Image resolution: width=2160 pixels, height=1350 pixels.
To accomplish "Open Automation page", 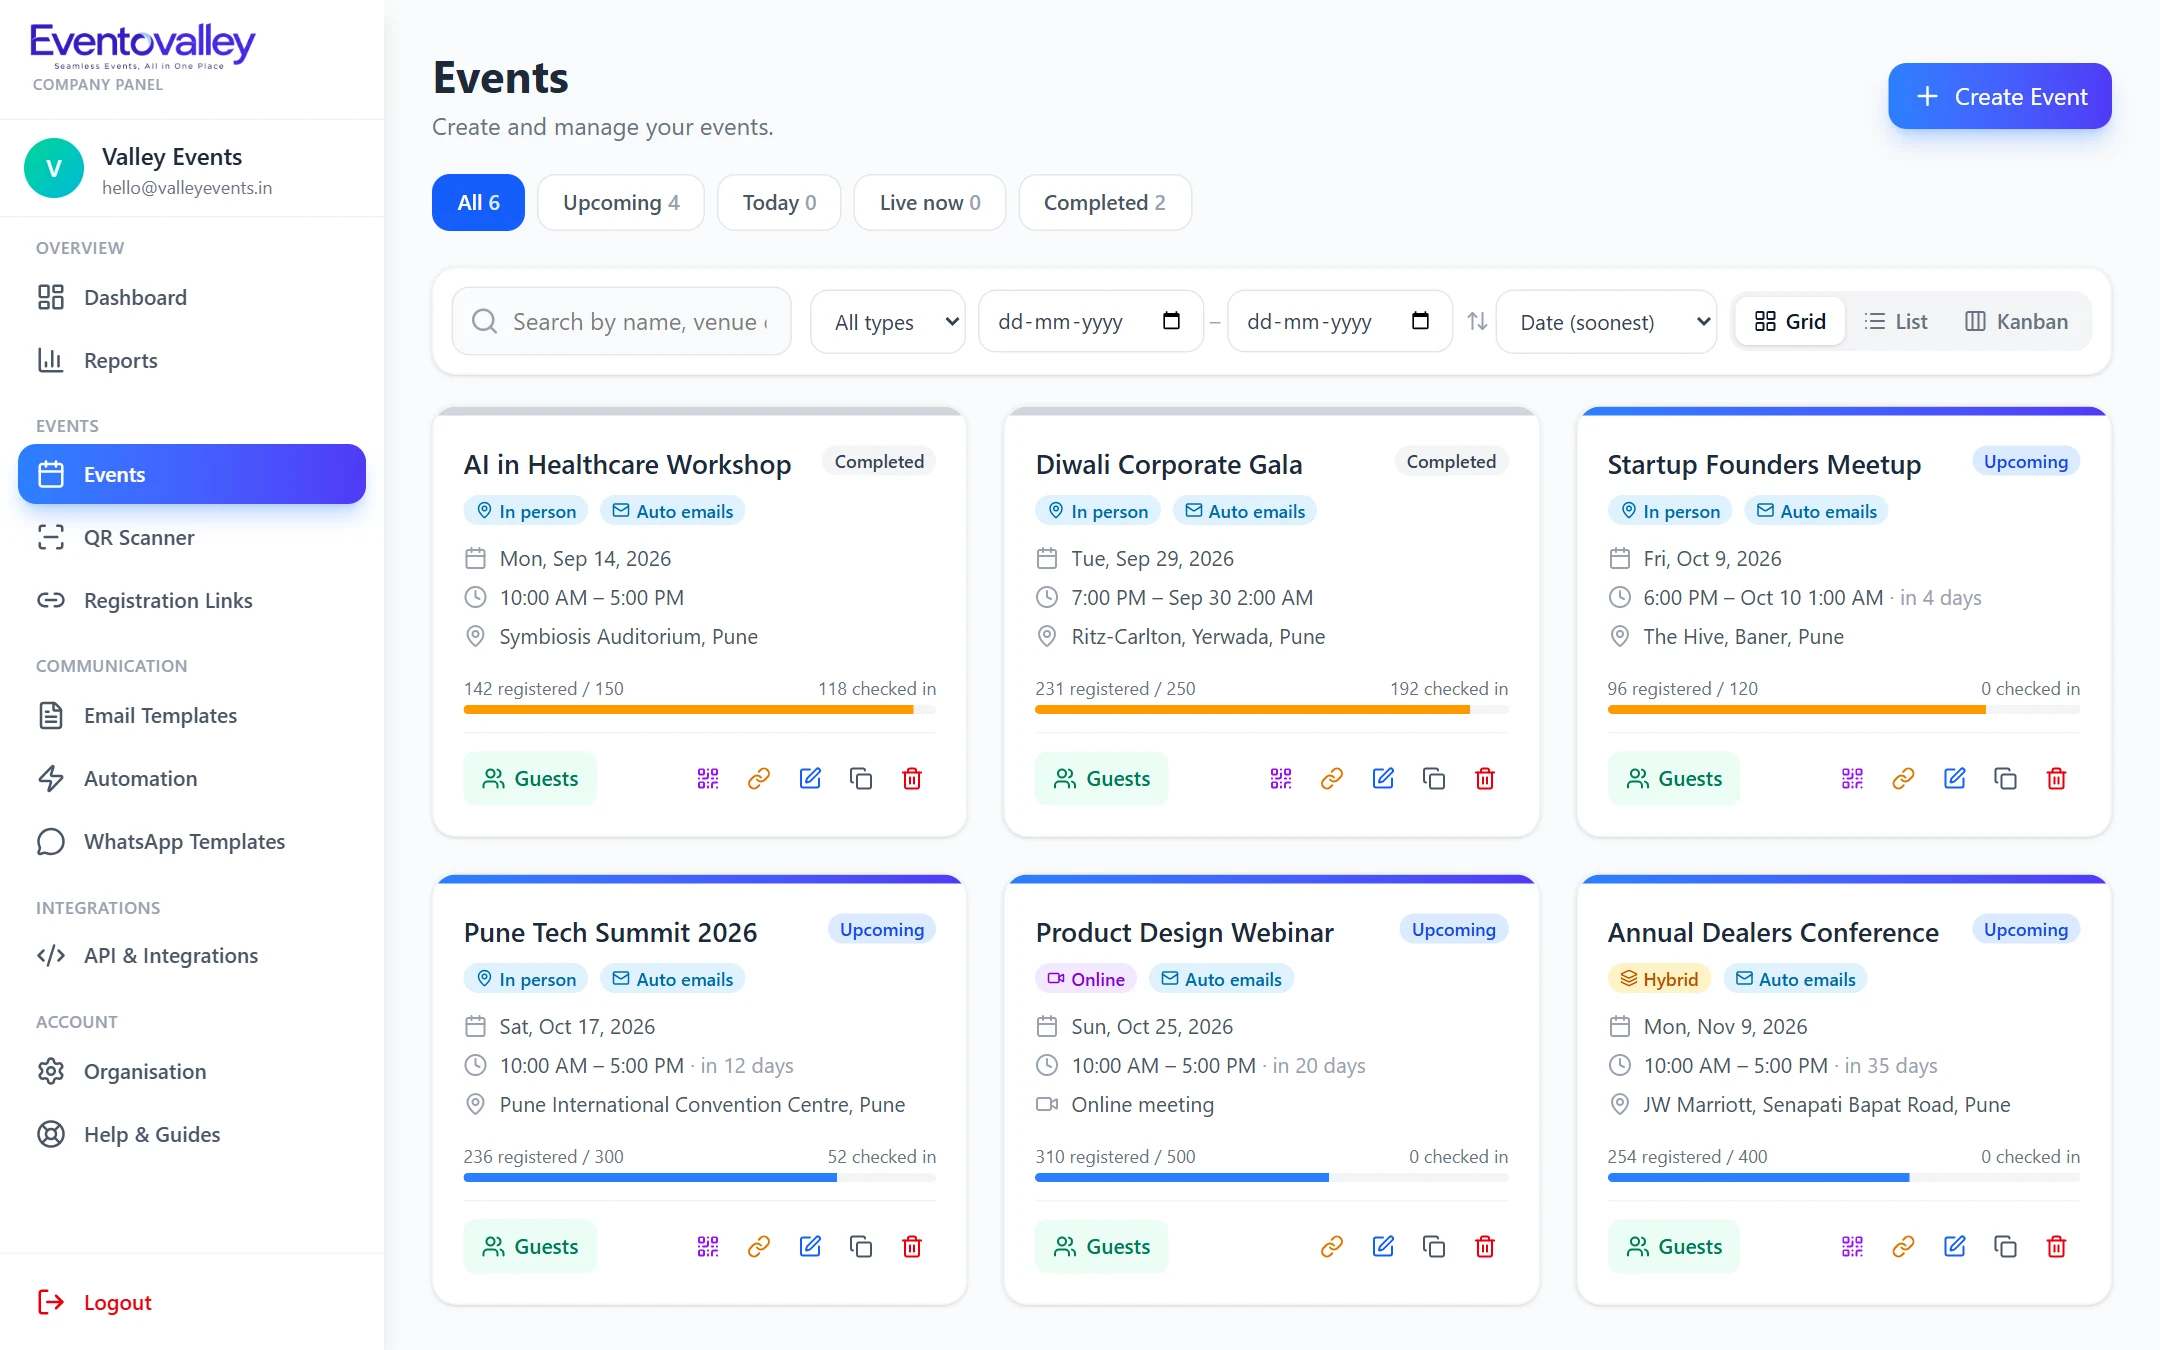I will [192, 778].
